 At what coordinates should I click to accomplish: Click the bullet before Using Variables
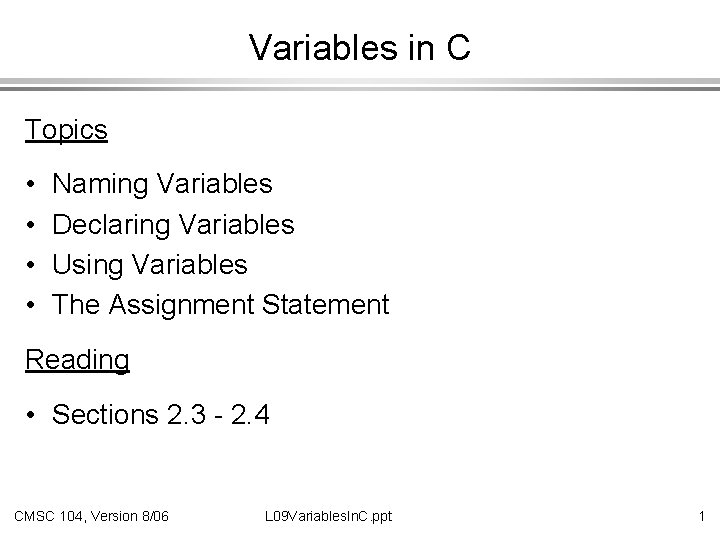[x=31, y=265]
